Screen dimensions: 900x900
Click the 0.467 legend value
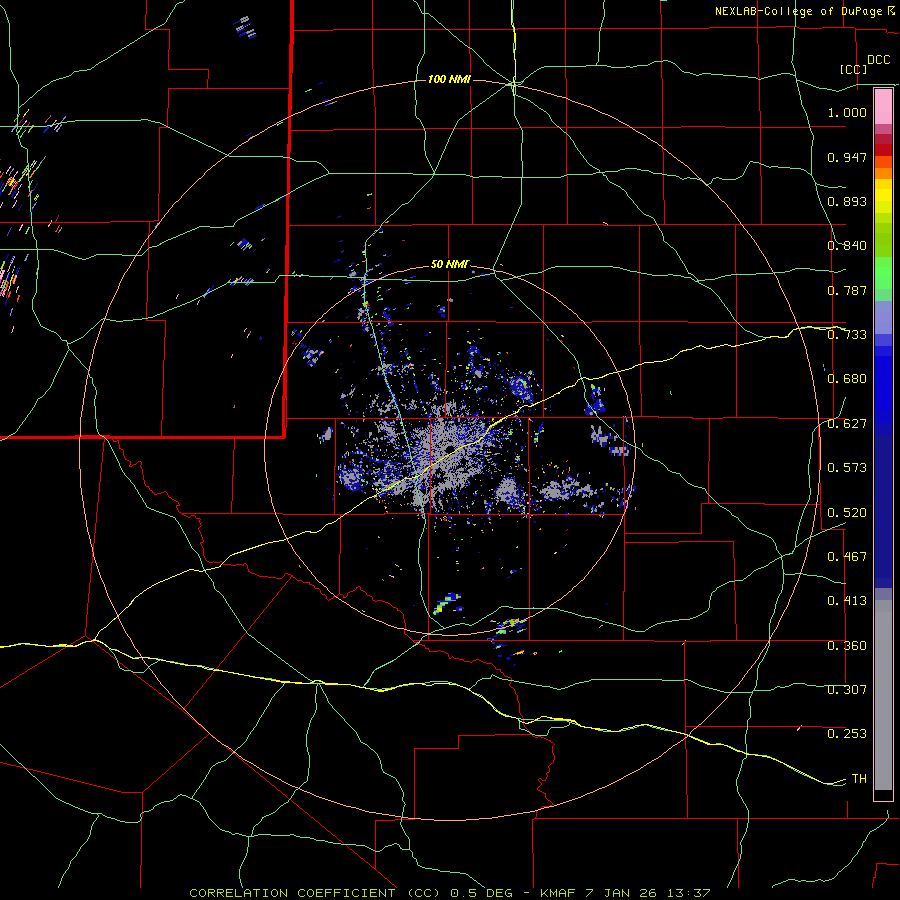(847, 557)
